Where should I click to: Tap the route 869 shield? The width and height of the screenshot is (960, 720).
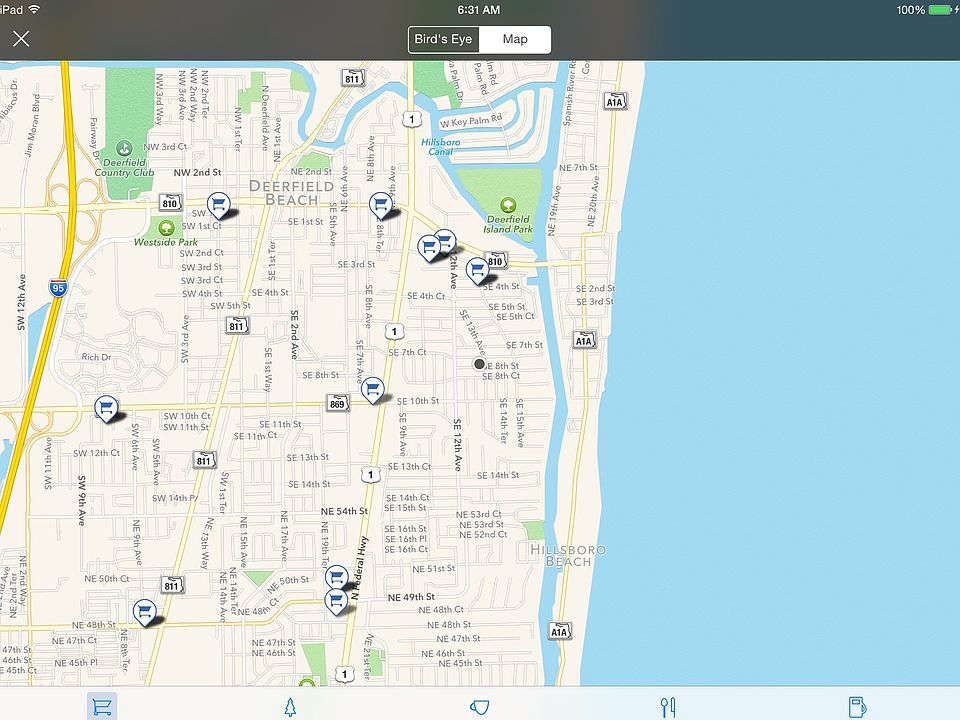pos(337,403)
